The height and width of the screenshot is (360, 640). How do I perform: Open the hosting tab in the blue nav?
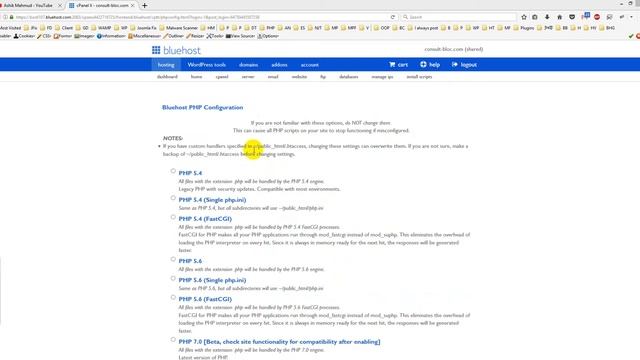coord(166,64)
